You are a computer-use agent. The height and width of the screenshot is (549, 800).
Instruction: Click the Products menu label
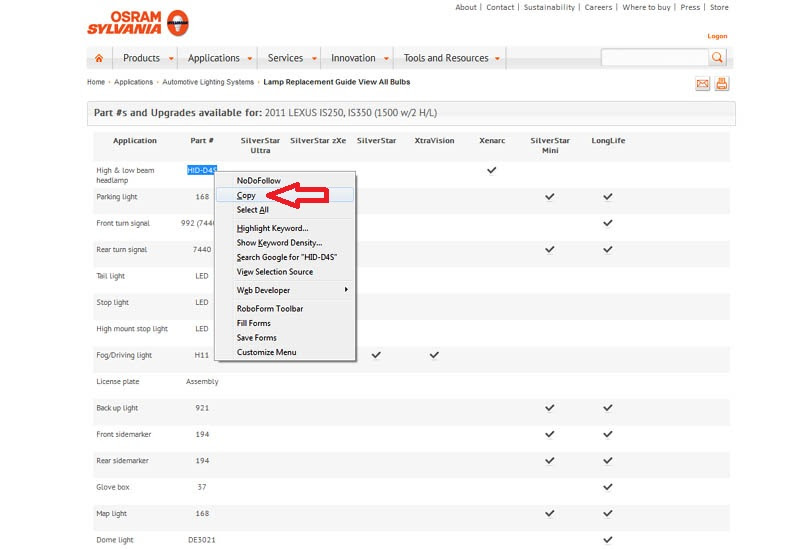[x=141, y=58]
